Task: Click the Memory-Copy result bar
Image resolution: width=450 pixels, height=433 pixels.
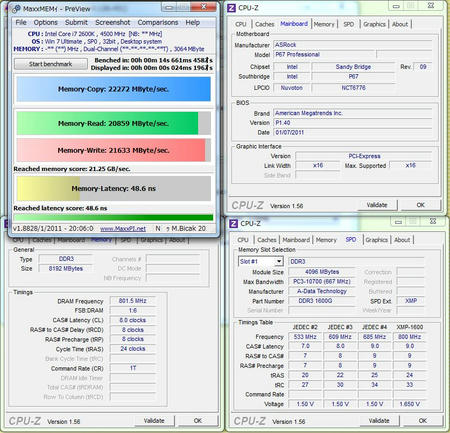Action: [x=114, y=89]
